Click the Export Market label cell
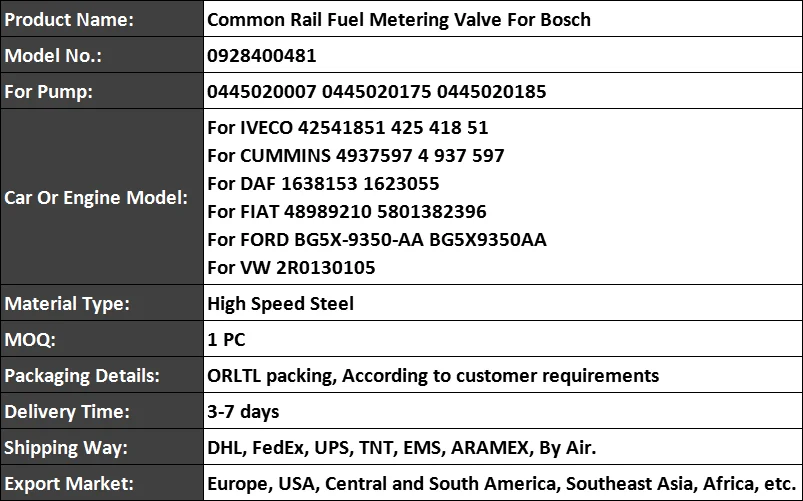This screenshot has height=501, width=803. (102, 483)
